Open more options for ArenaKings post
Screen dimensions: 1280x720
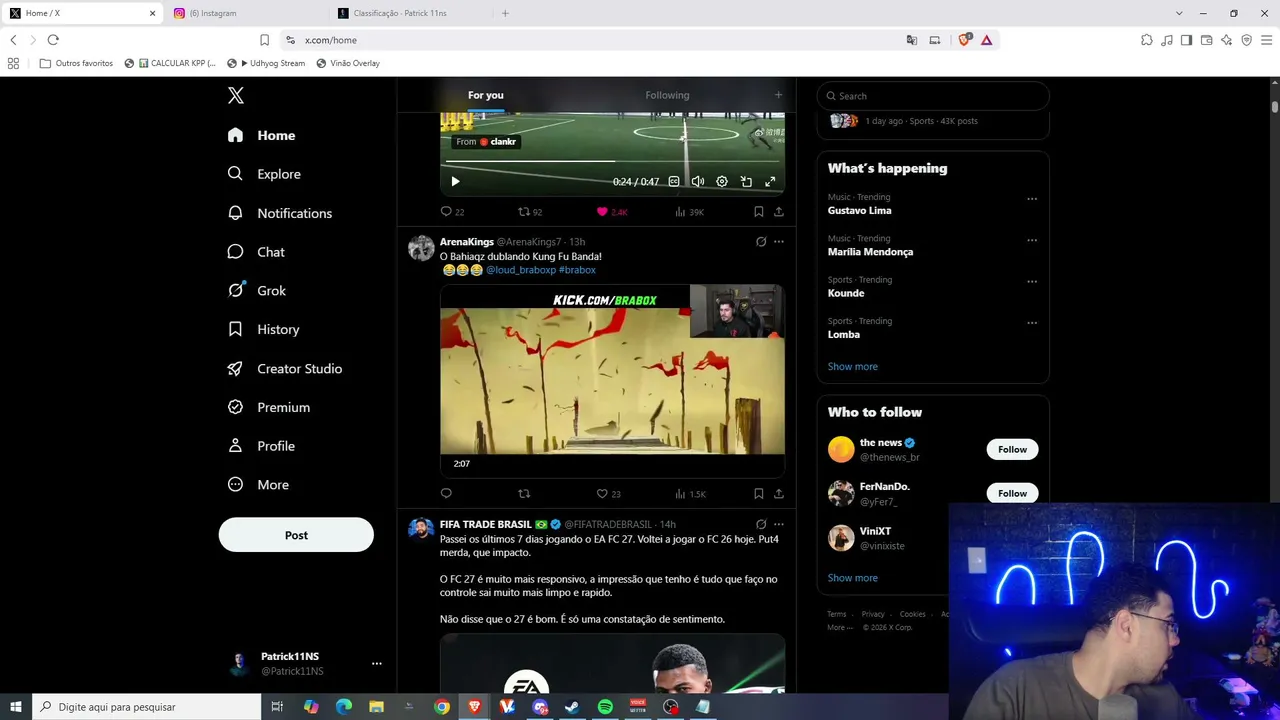(779, 242)
